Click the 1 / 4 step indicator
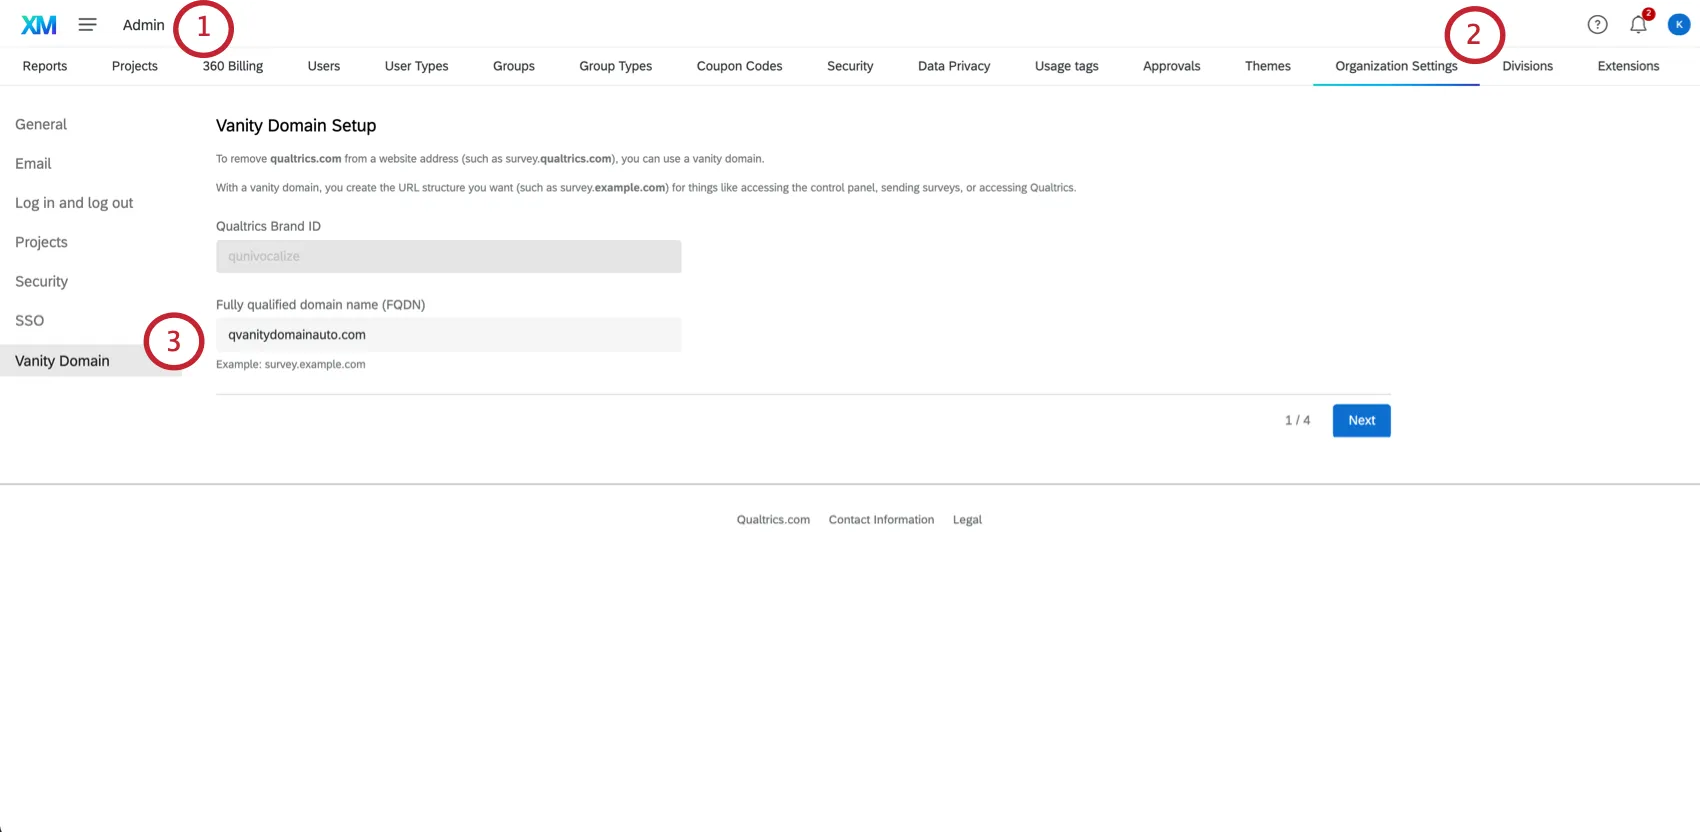 1297,420
